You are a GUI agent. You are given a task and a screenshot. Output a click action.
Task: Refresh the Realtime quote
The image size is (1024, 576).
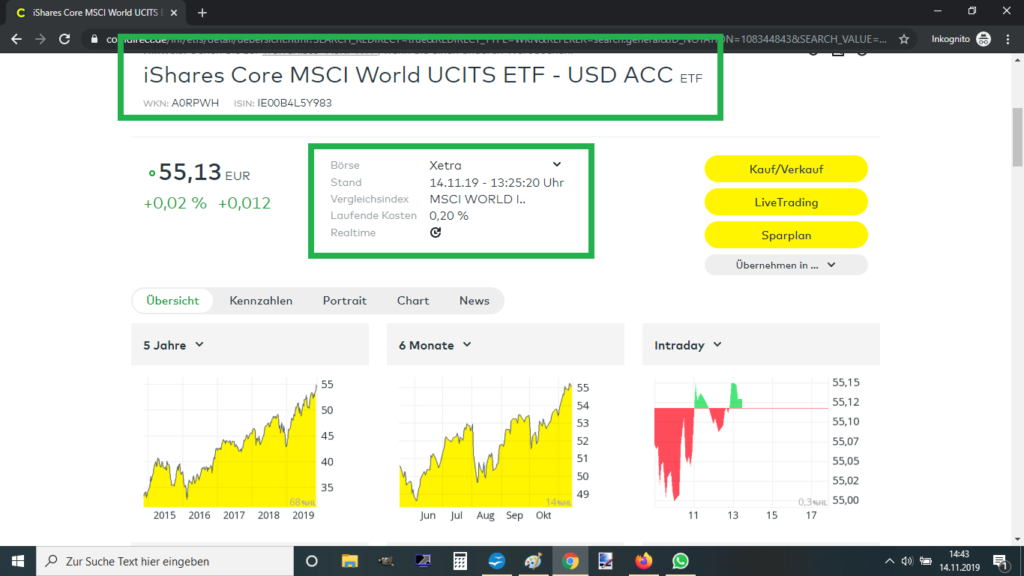(436, 232)
